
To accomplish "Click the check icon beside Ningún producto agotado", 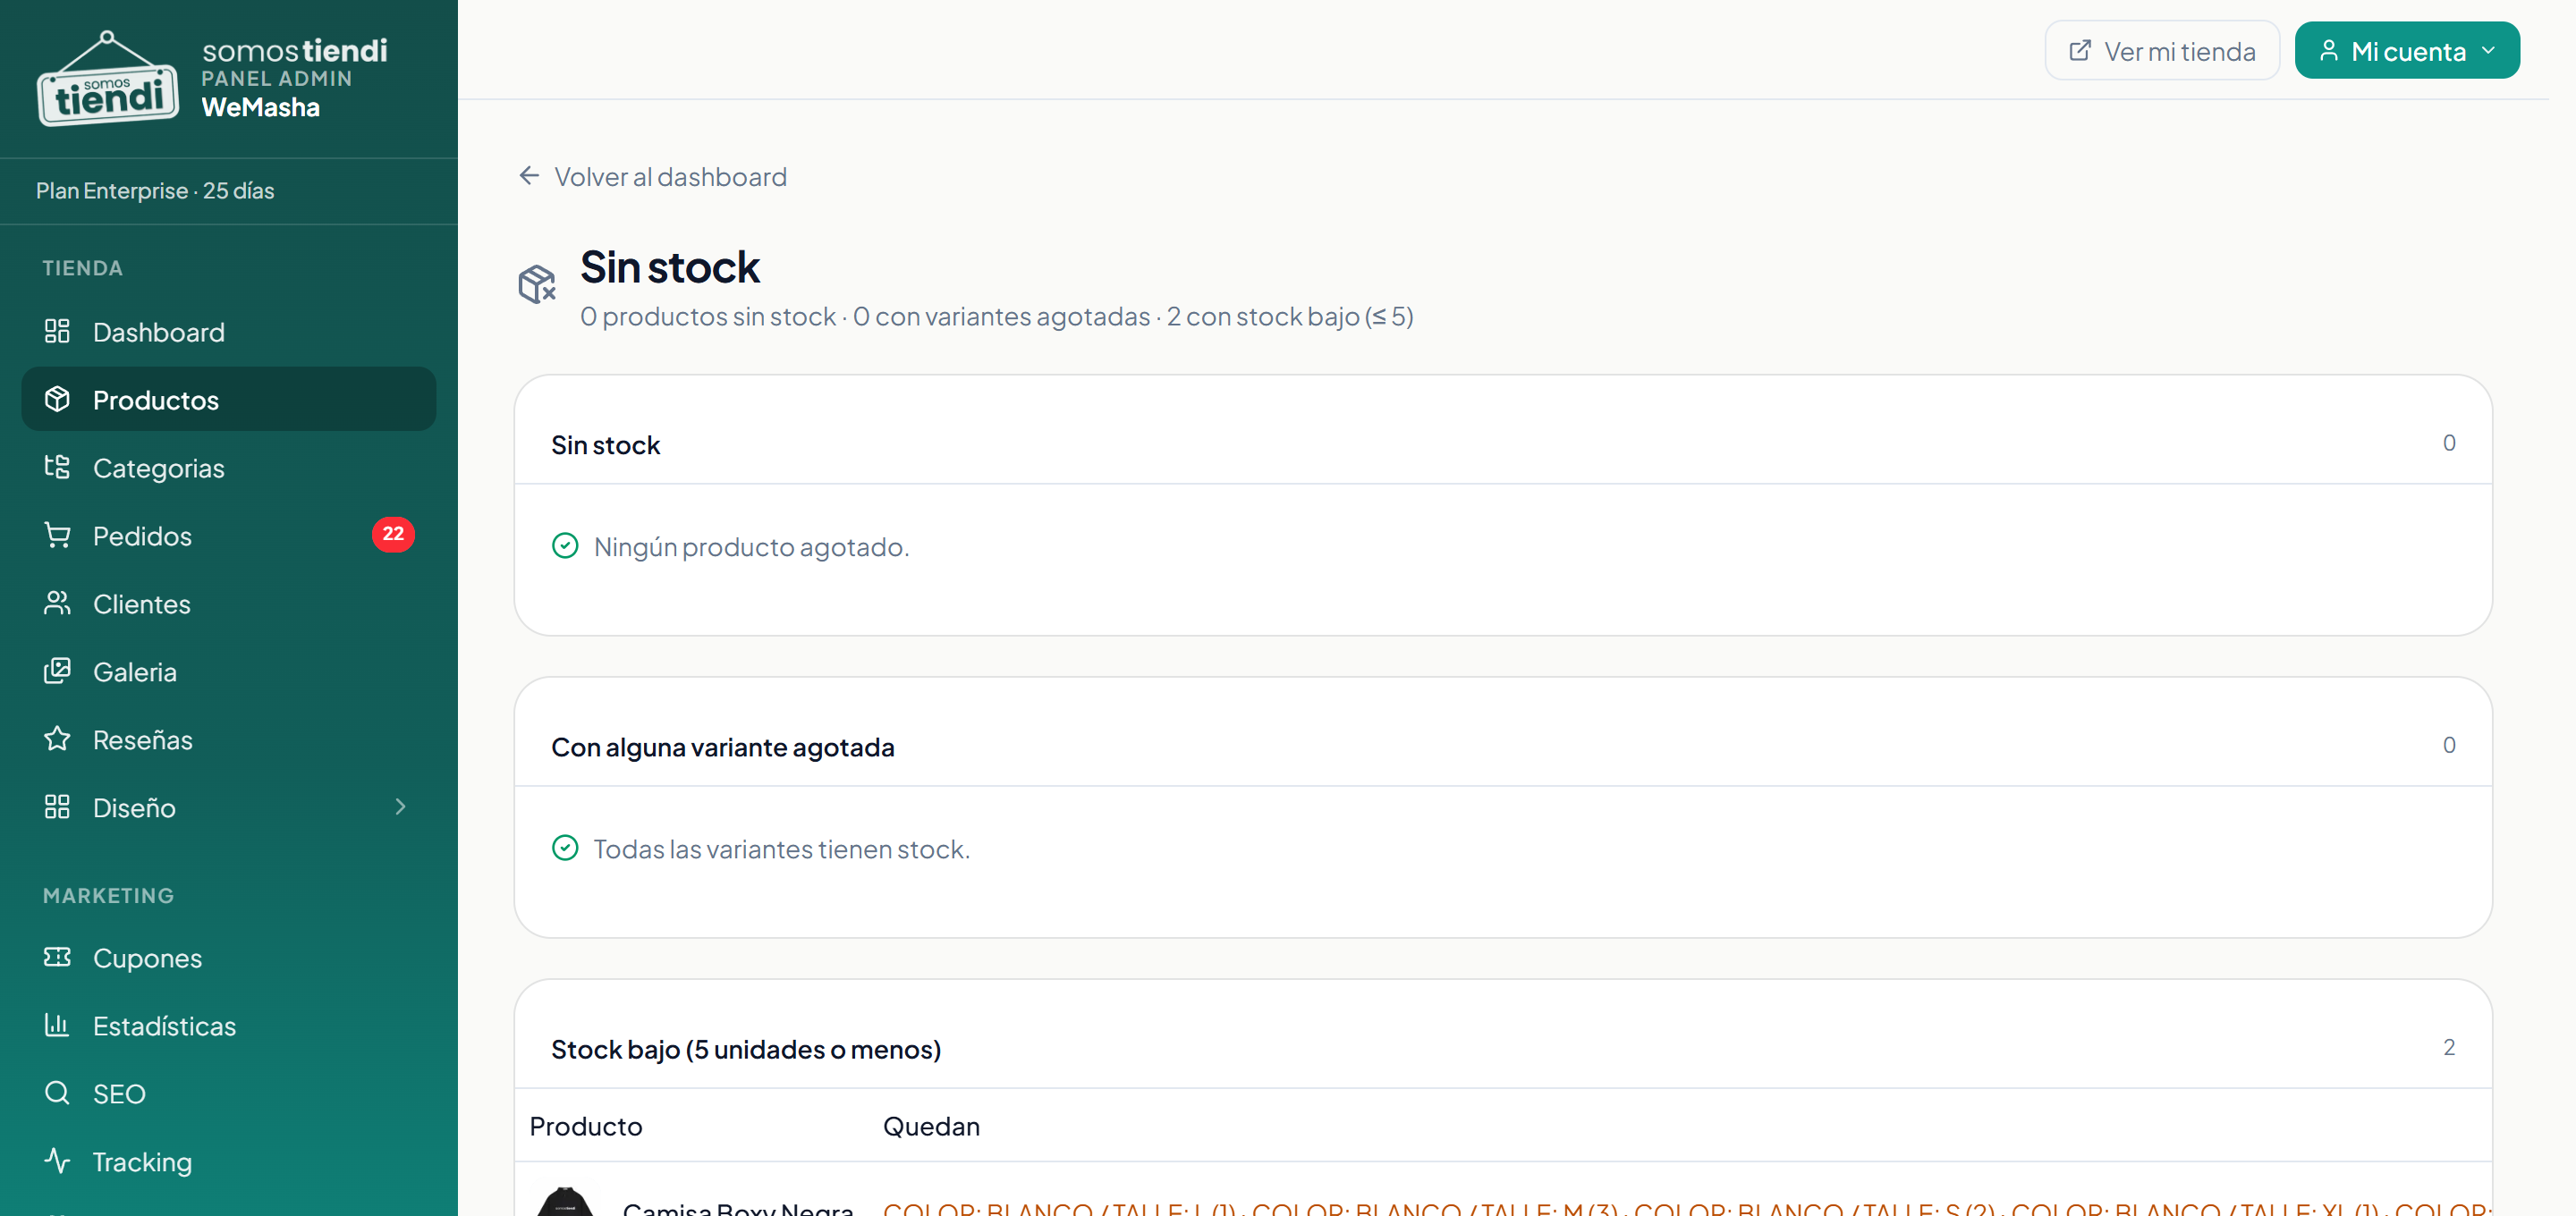I will pos(565,546).
